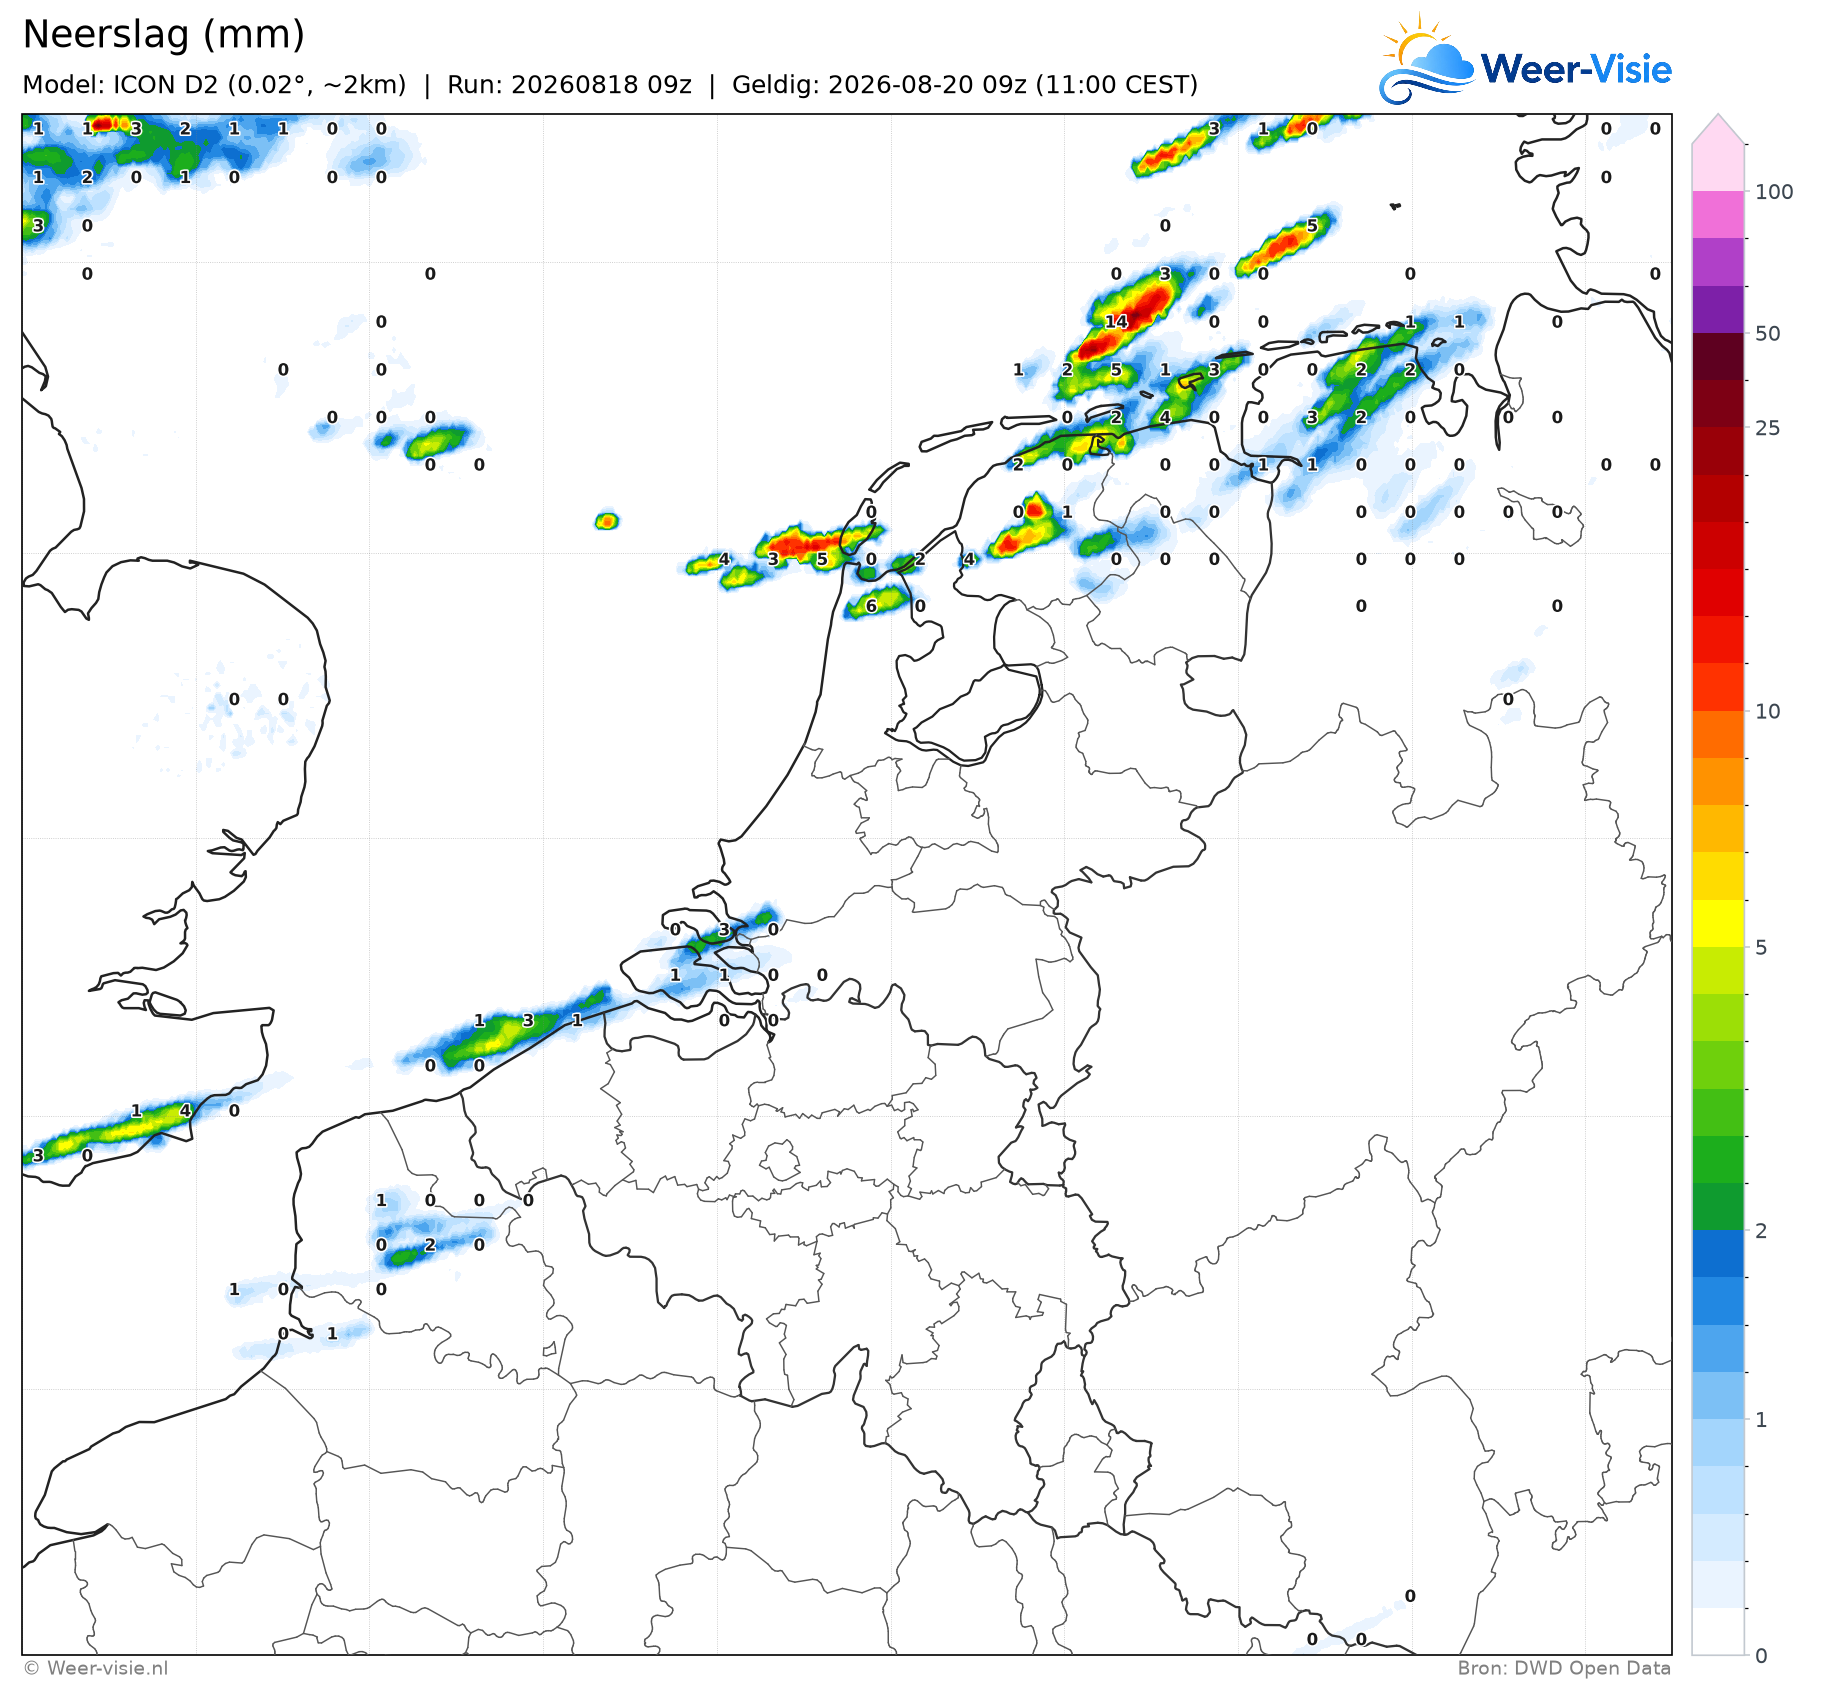1824x1681 pixels.
Task: Click the colorbar top arrow extension
Action: pyautogui.click(x=1718, y=129)
